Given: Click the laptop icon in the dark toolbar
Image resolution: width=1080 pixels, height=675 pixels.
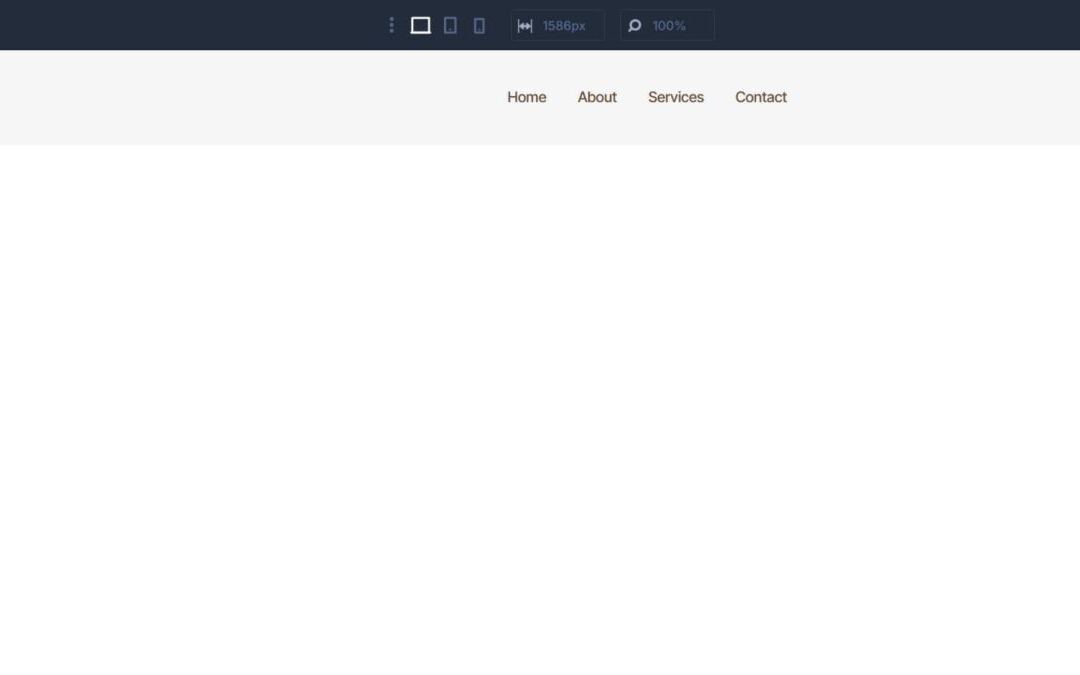Looking at the screenshot, I should pyautogui.click(x=420, y=25).
